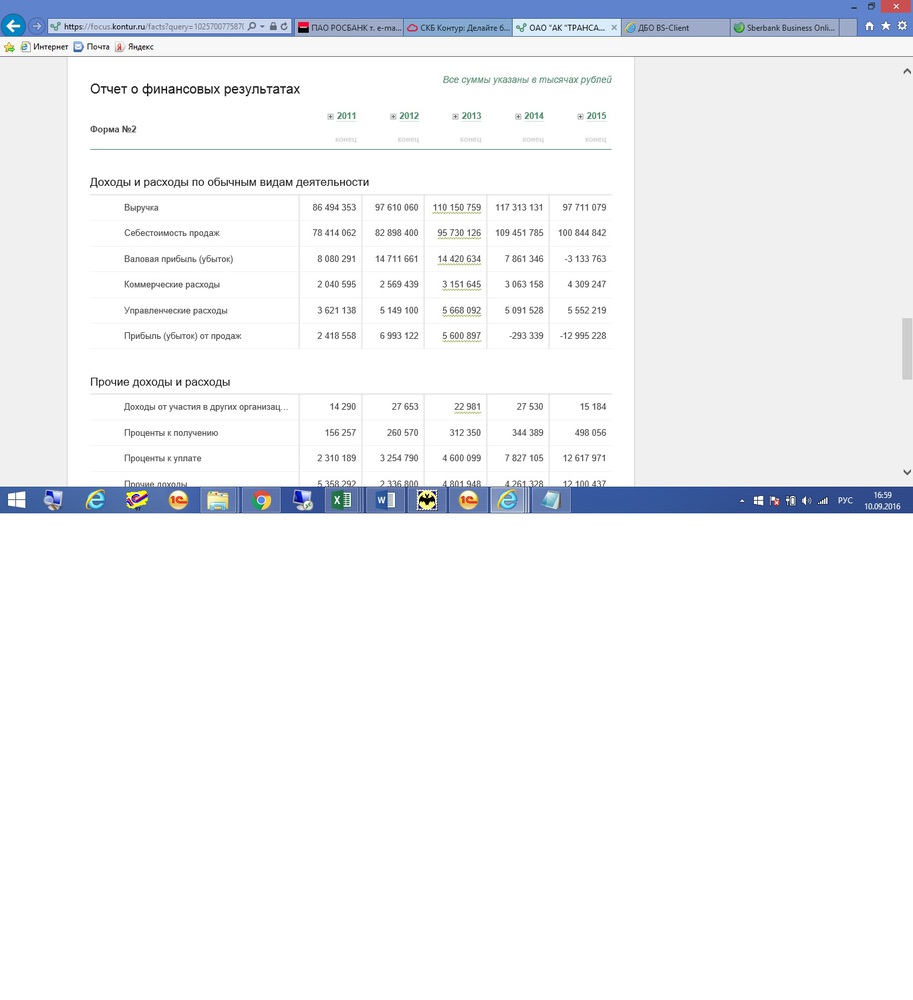Click 2013 commercial expenses 3 151 645
Screen dimensions: 913x1000
[x=462, y=284]
